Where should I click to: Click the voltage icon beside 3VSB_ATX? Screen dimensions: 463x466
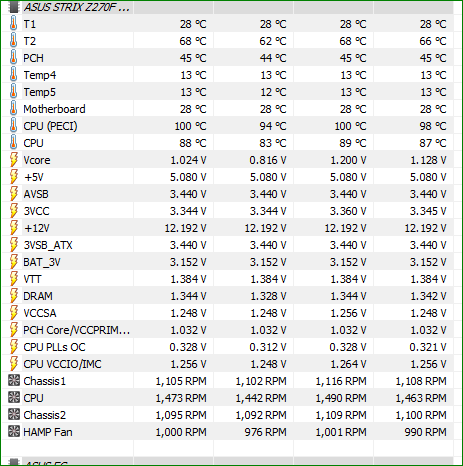(x=14, y=245)
